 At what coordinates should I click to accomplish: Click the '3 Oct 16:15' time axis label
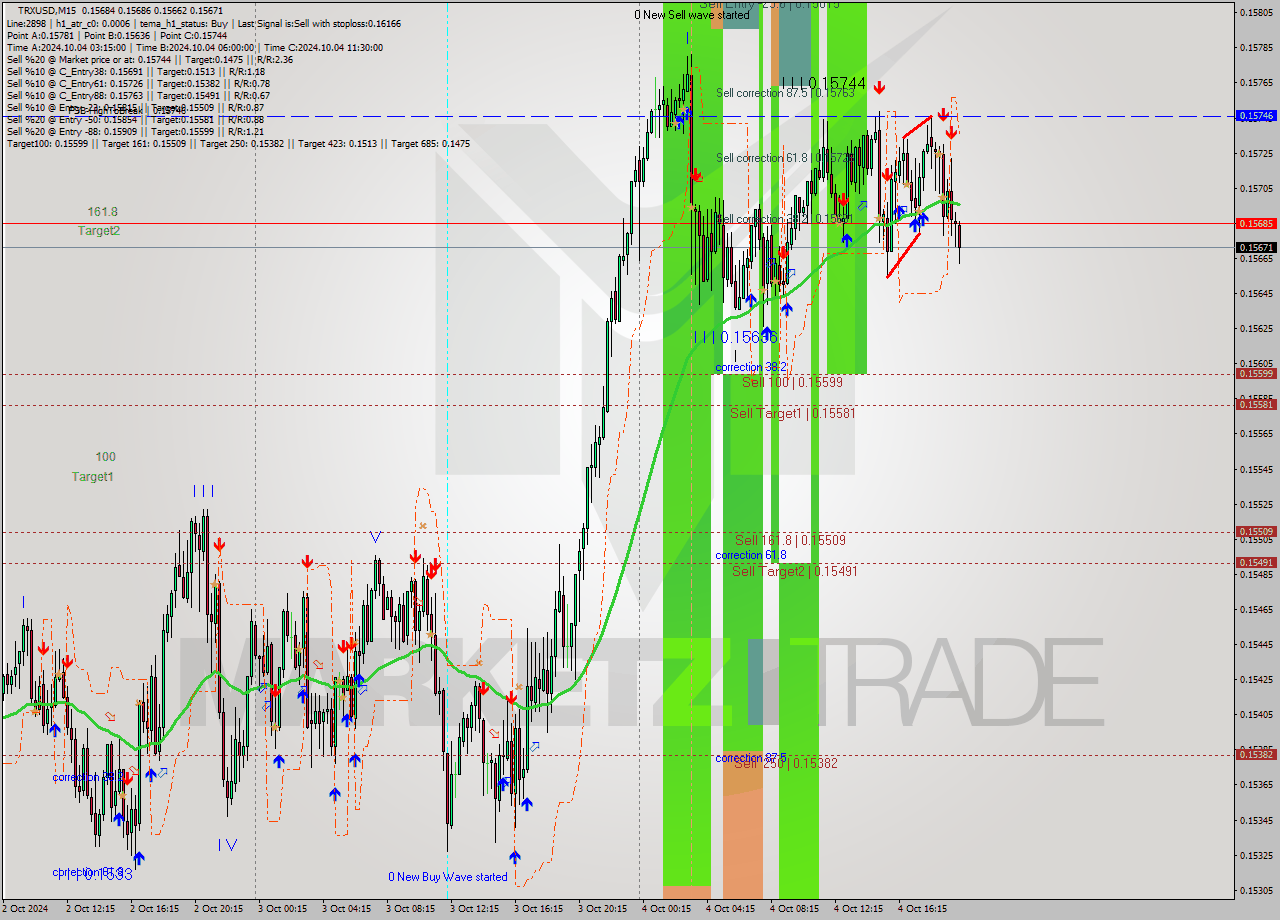tap(539, 909)
